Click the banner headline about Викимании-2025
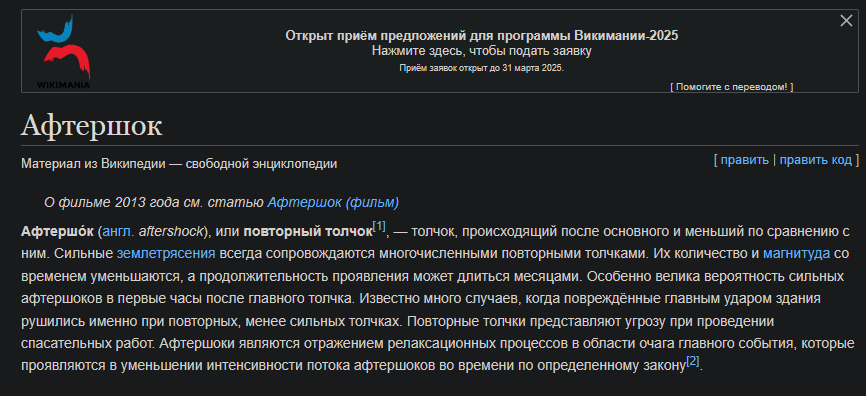The height and width of the screenshot is (396, 866). tap(482, 36)
